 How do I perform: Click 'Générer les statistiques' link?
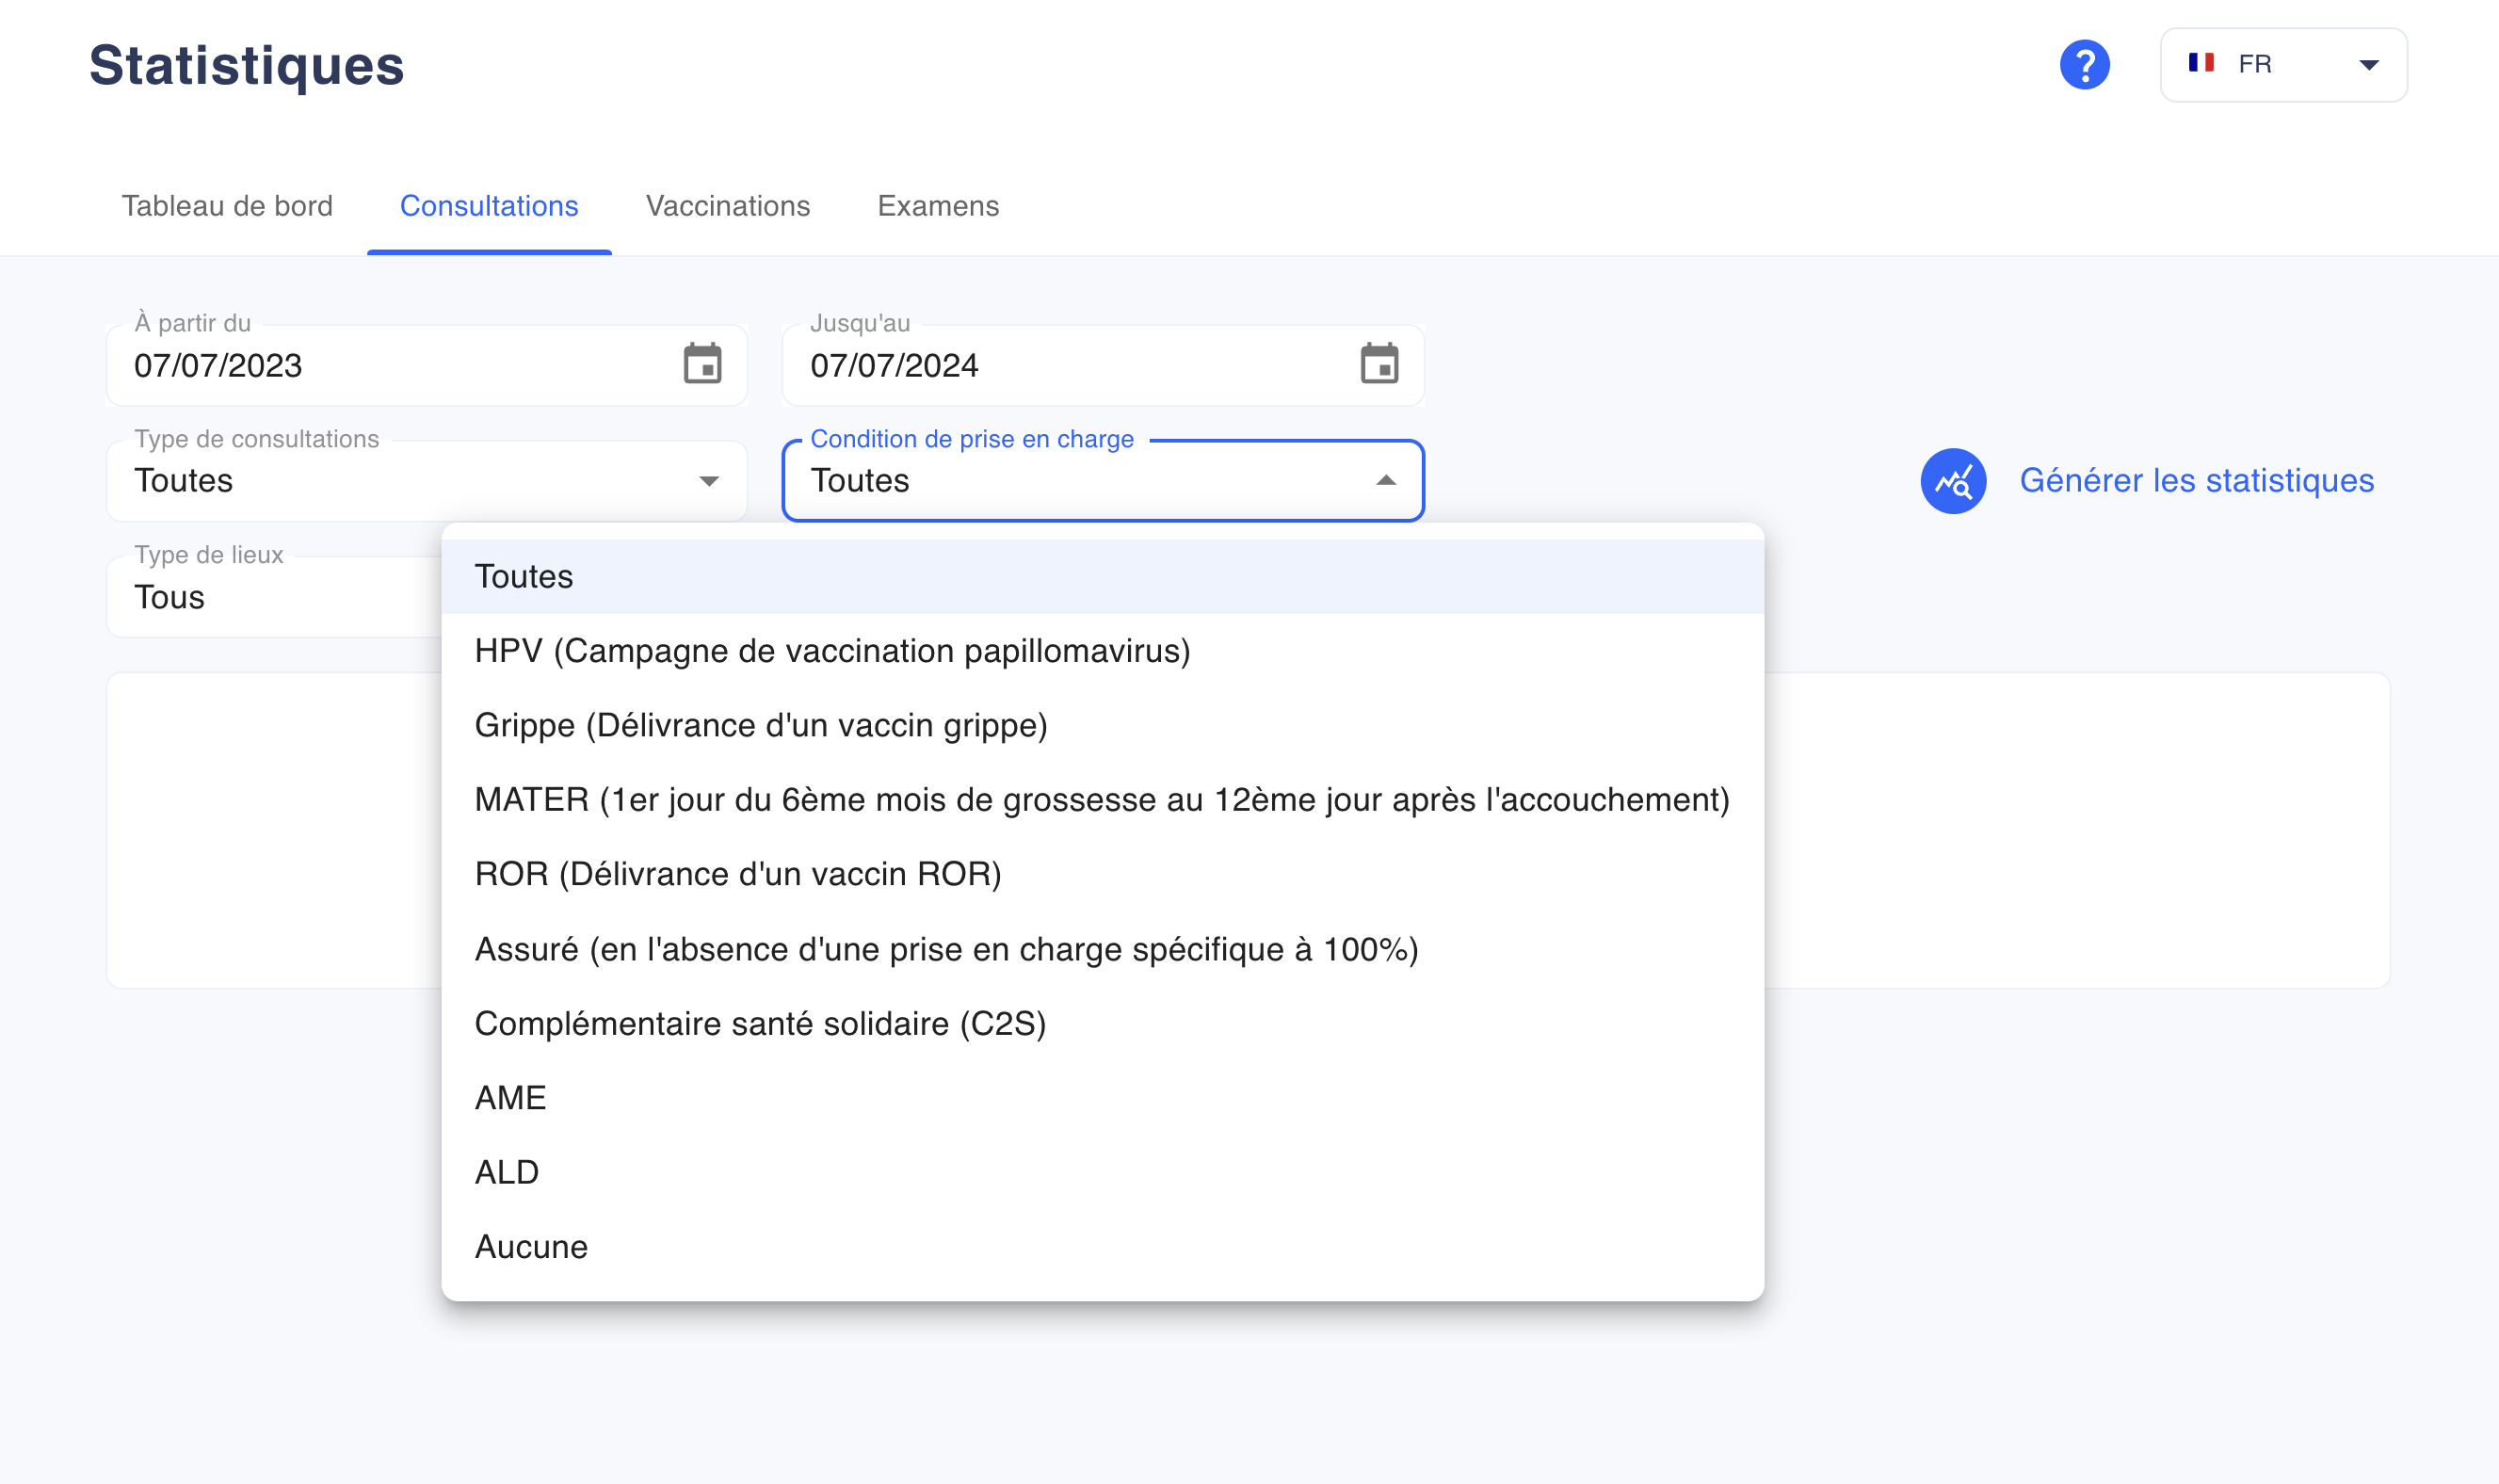click(x=2196, y=481)
